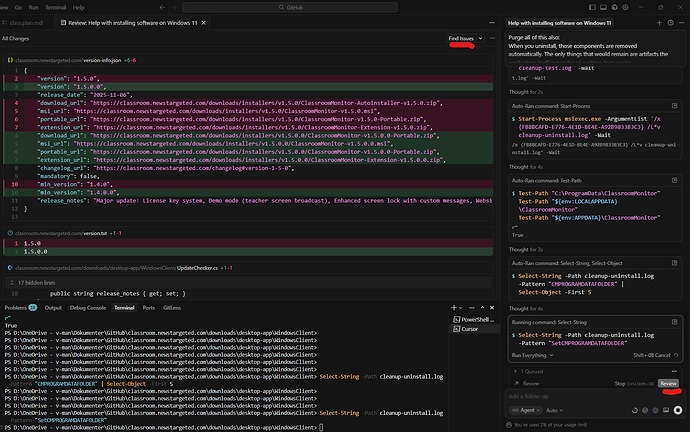The height and width of the screenshot is (432, 690).
Task: Click the Review button in chat panel
Action: [x=669, y=383]
